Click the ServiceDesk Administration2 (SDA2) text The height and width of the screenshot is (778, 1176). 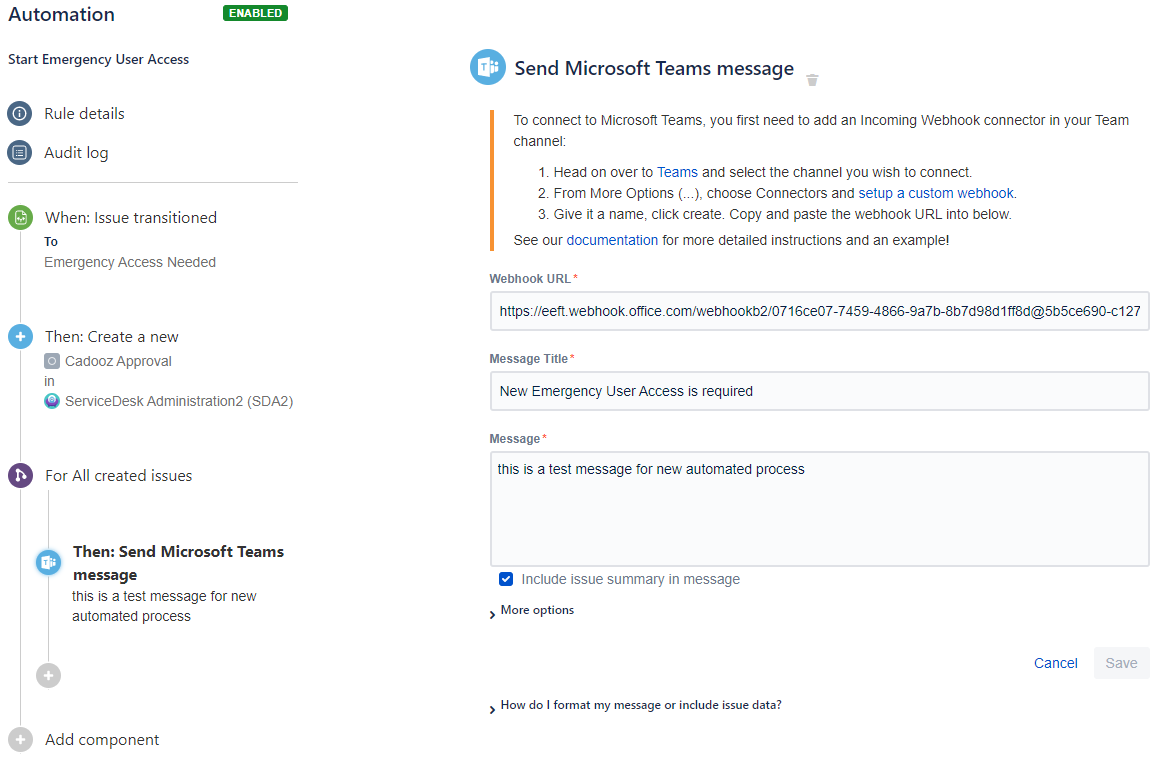point(179,401)
